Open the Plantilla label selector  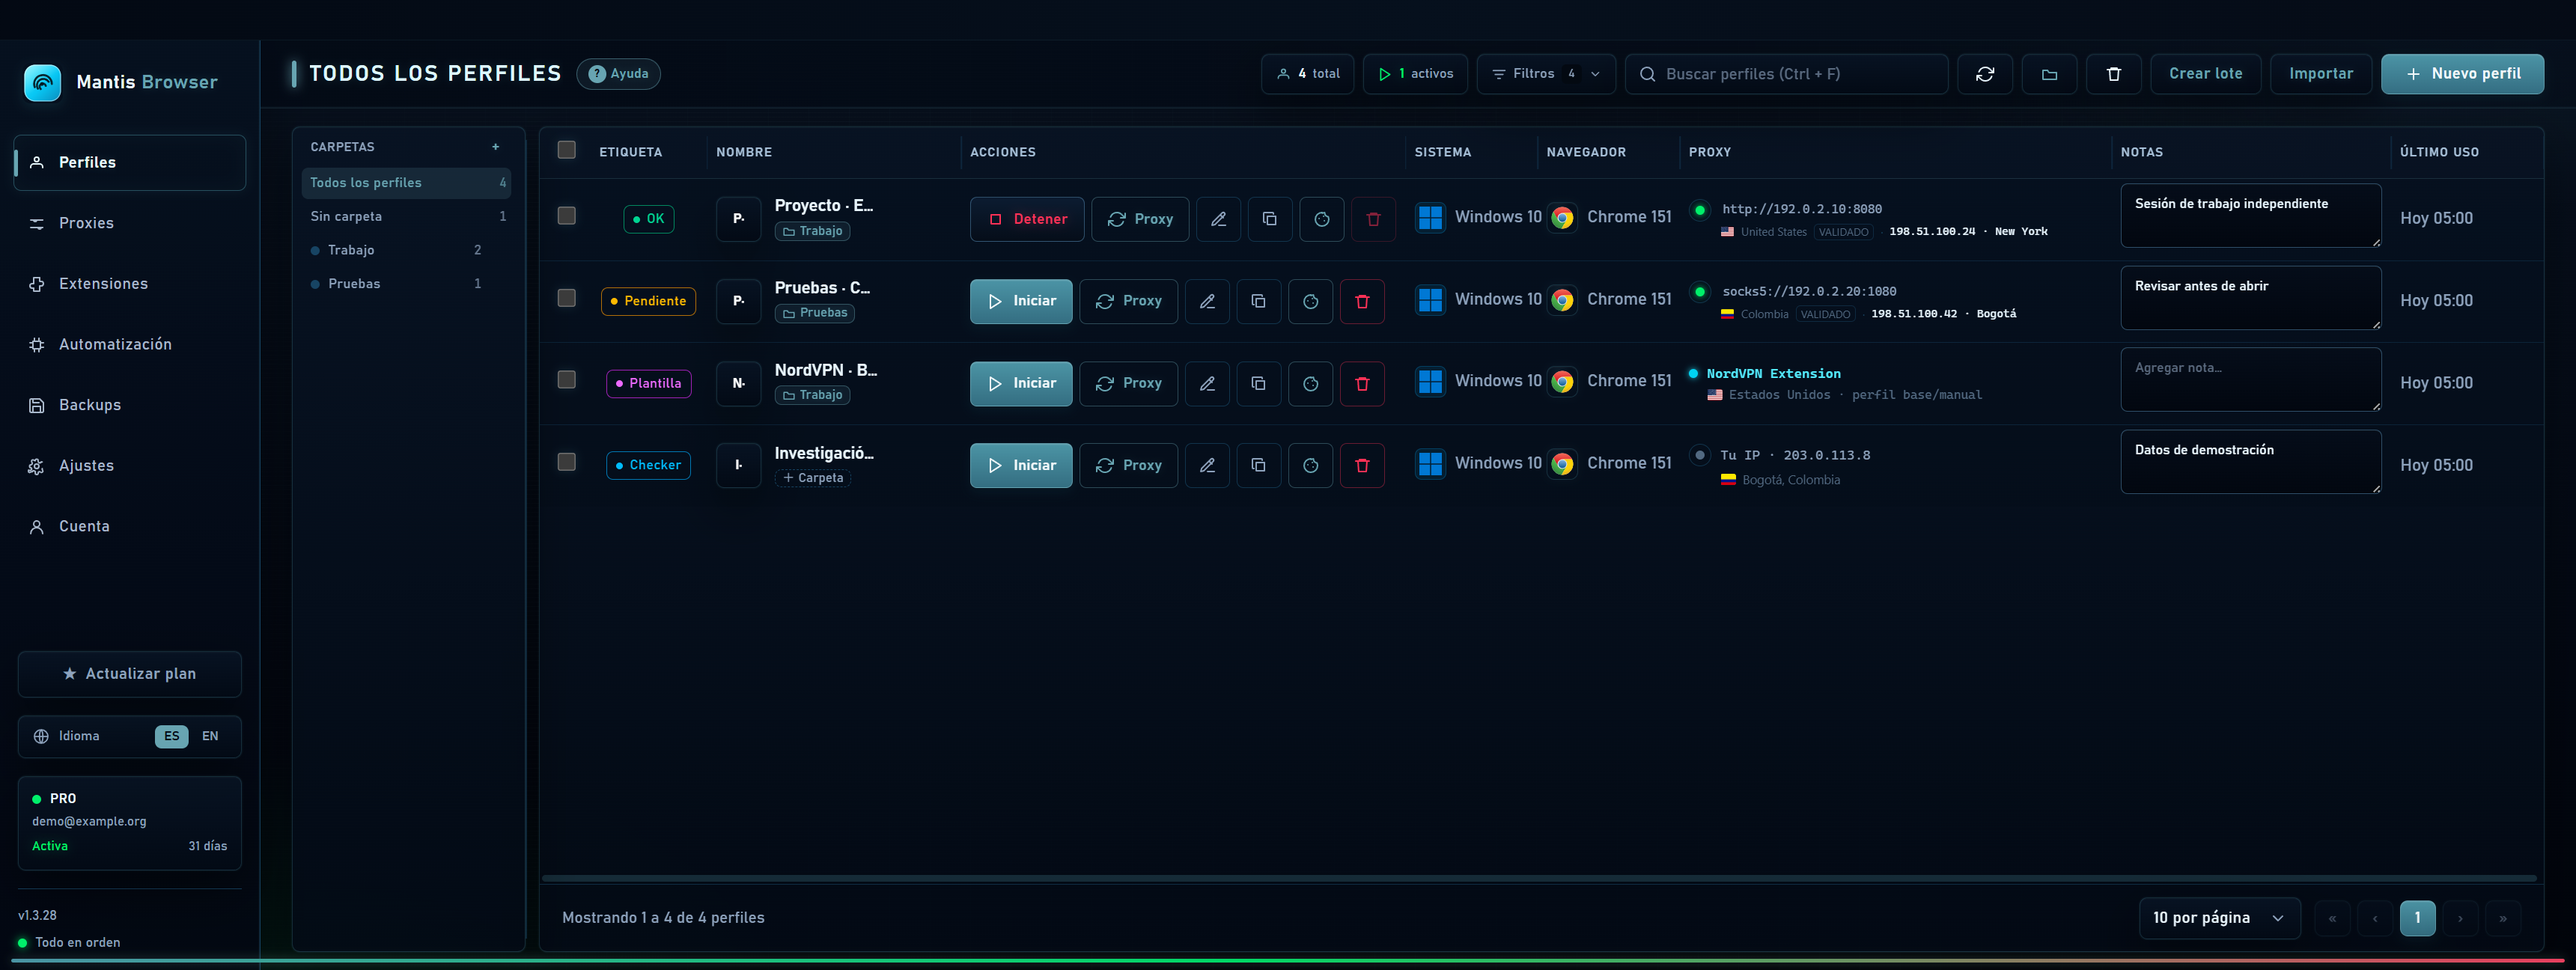coord(649,383)
